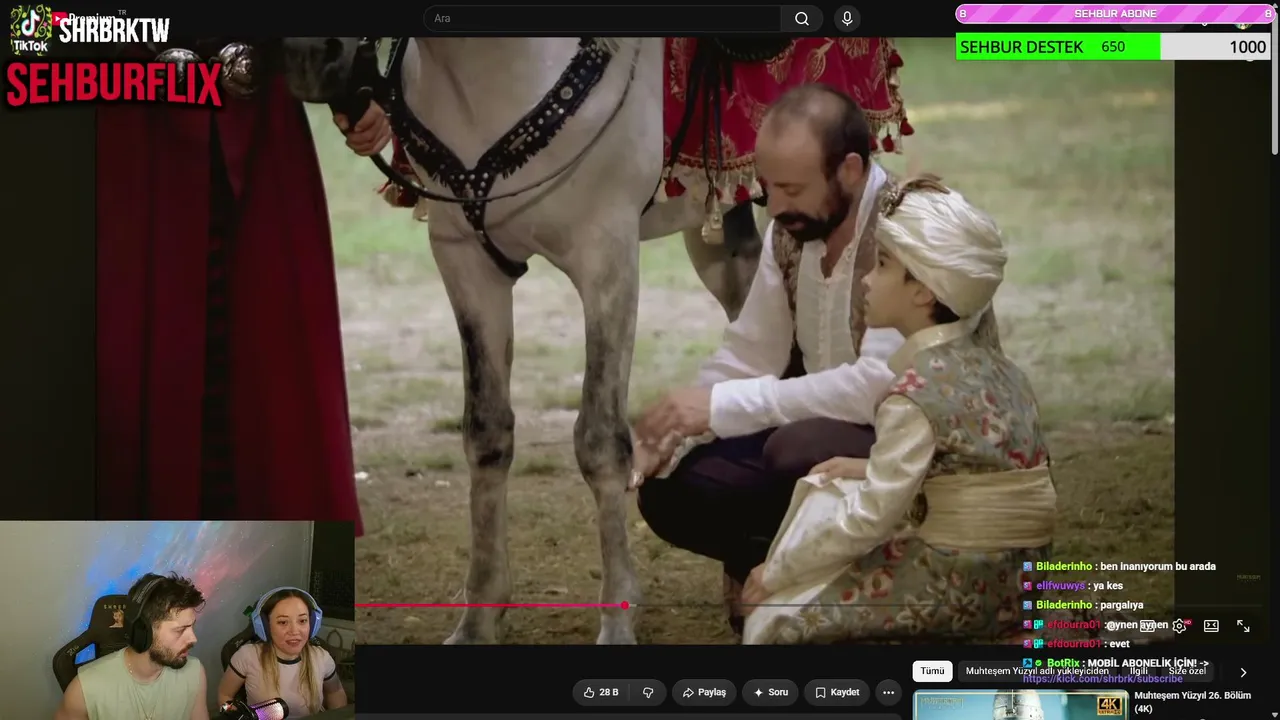Toggle subtitles in the video player
This screenshot has width=1280, height=720.
click(x=1147, y=626)
